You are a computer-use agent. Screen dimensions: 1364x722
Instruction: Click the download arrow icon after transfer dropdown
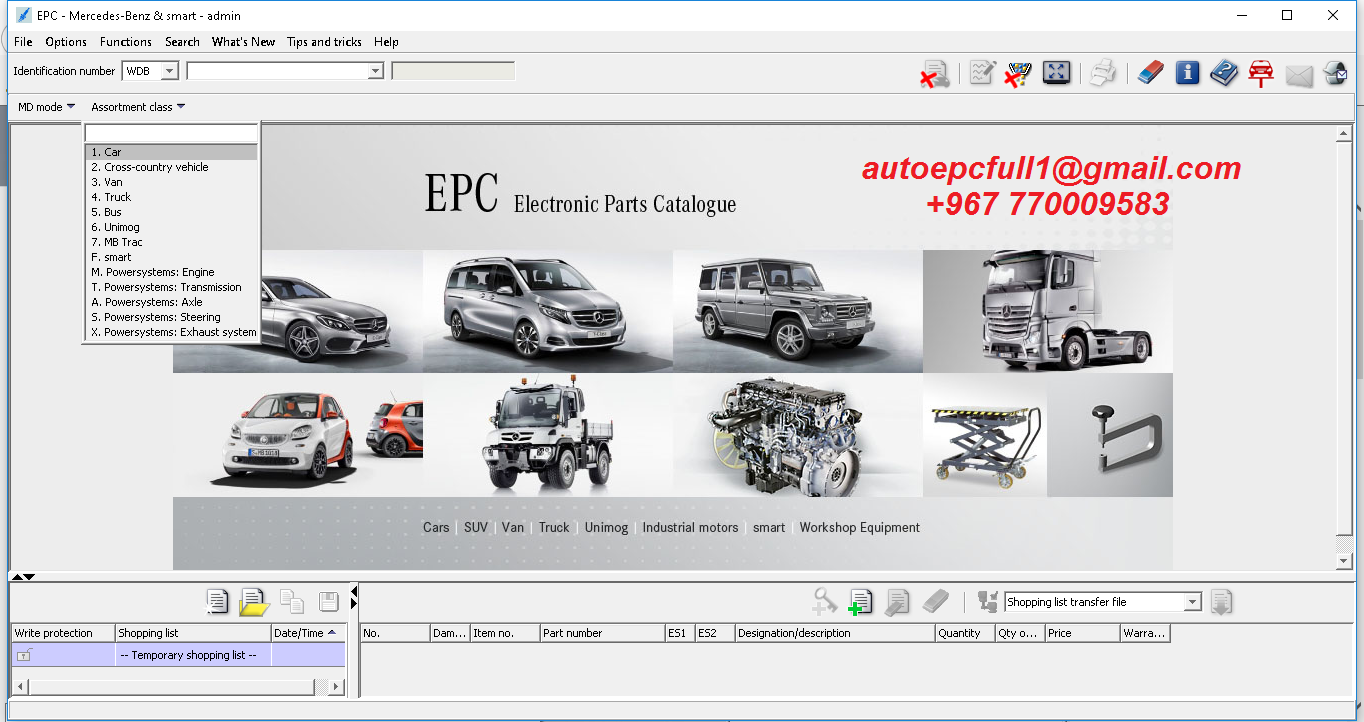pos(1221,601)
